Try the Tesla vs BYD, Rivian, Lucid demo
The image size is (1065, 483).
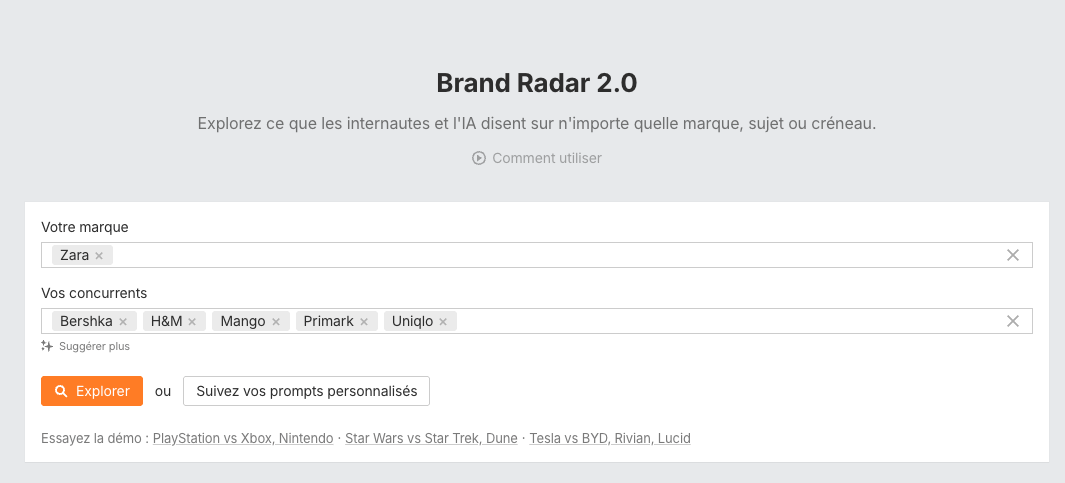click(610, 438)
